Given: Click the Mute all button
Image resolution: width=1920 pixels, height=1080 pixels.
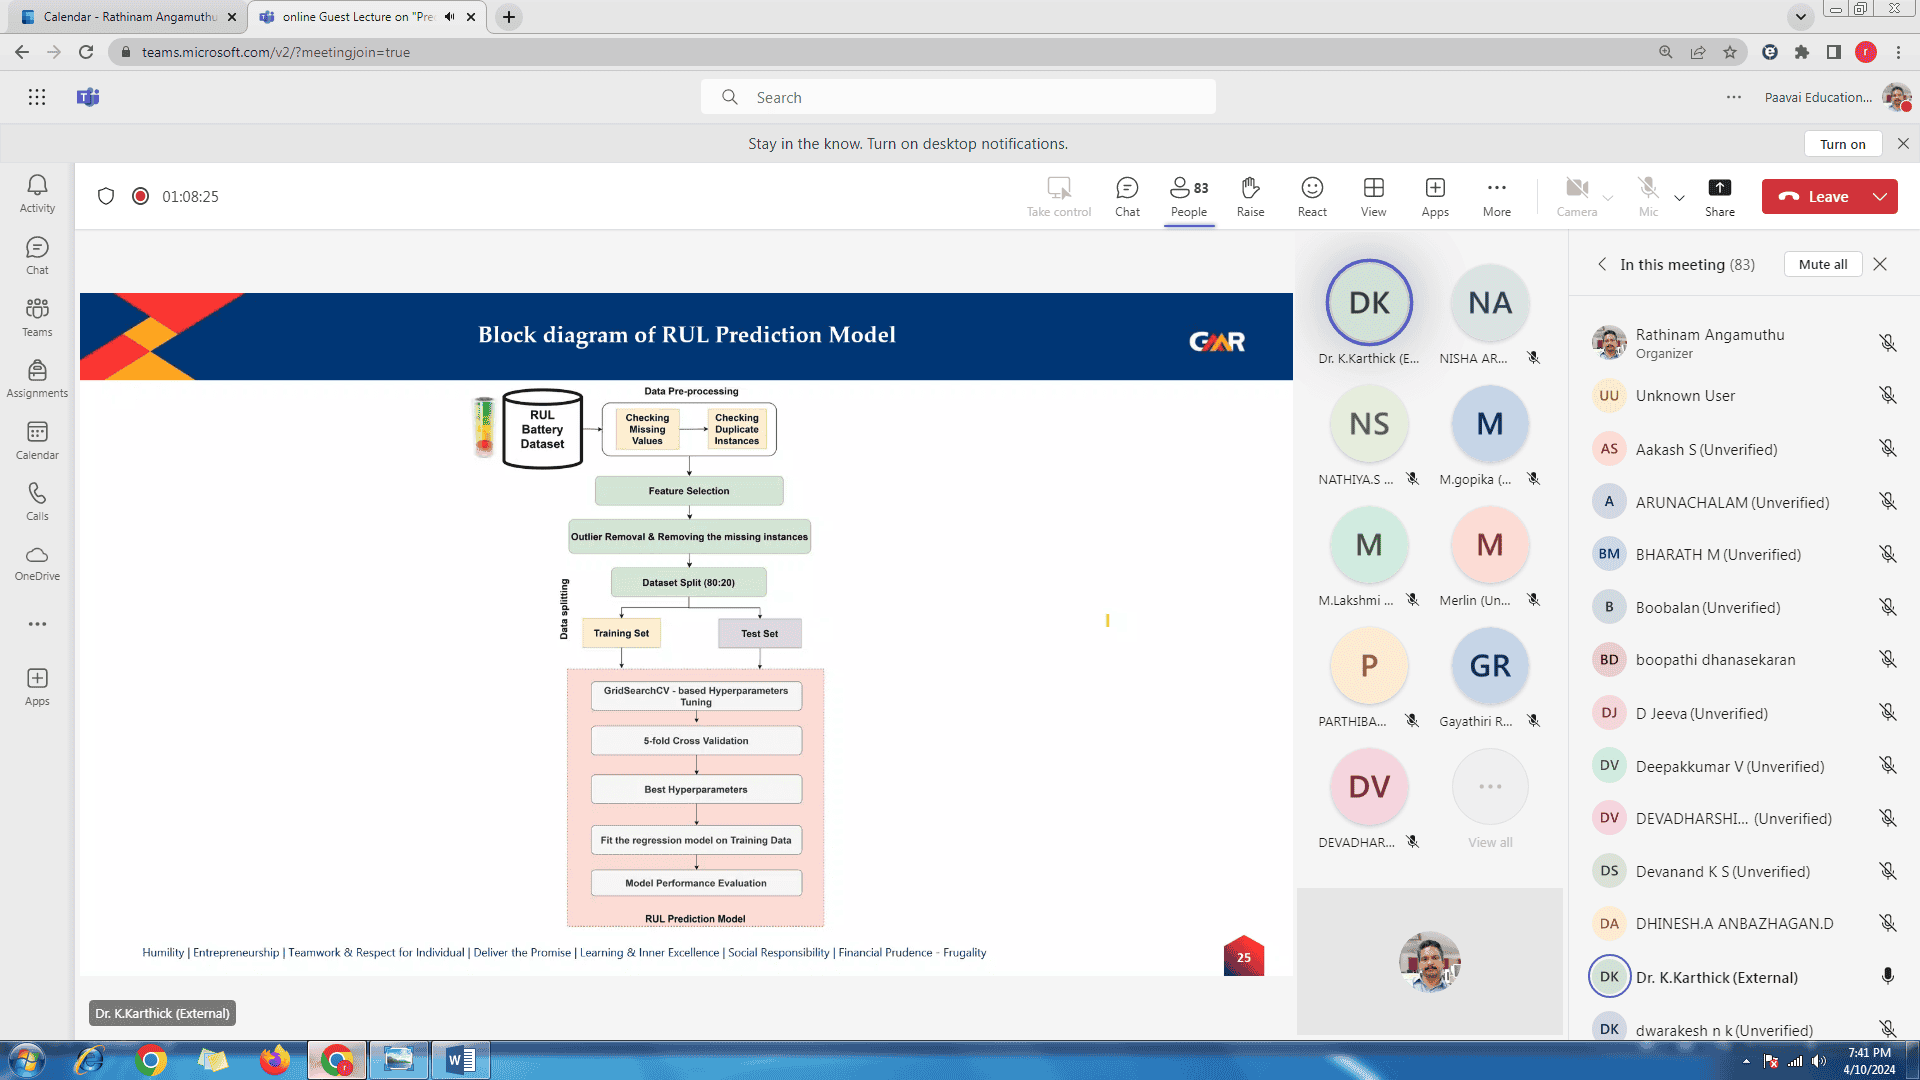Looking at the screenshot, I should coord(1822,264).
